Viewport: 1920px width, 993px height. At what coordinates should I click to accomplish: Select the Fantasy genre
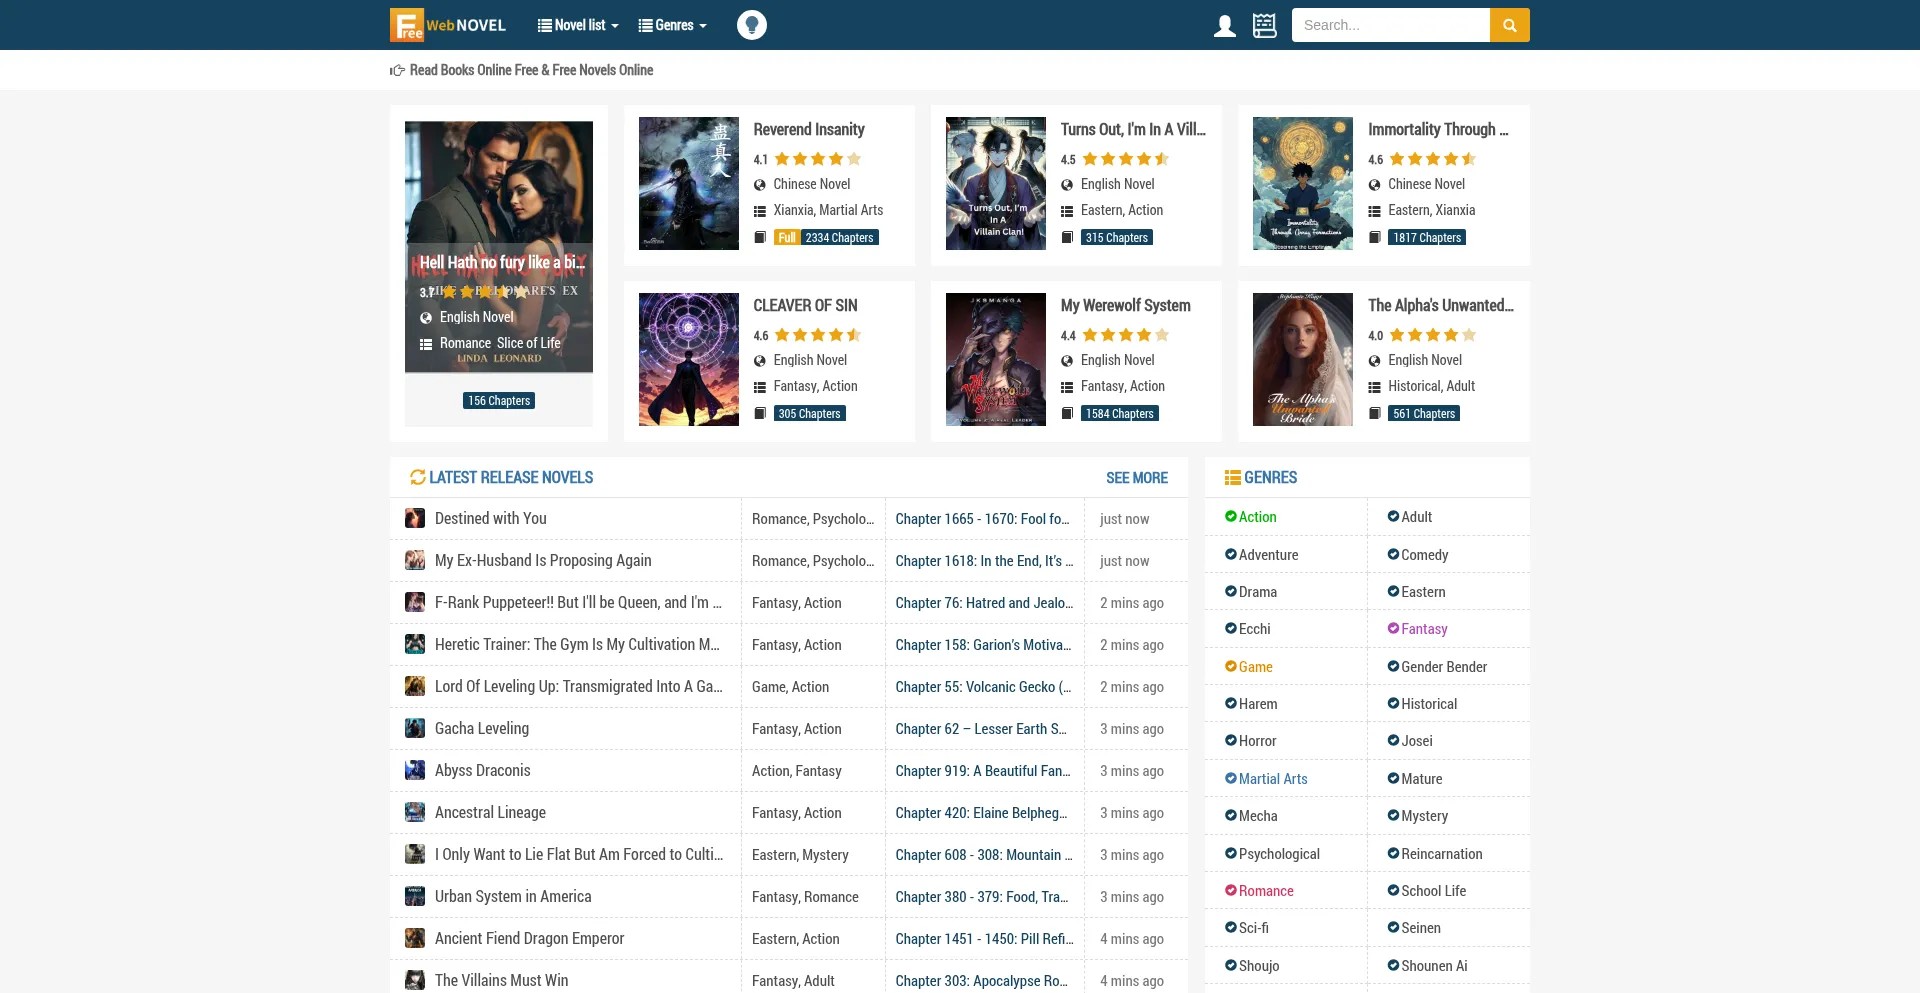(x=1423, y=629)
